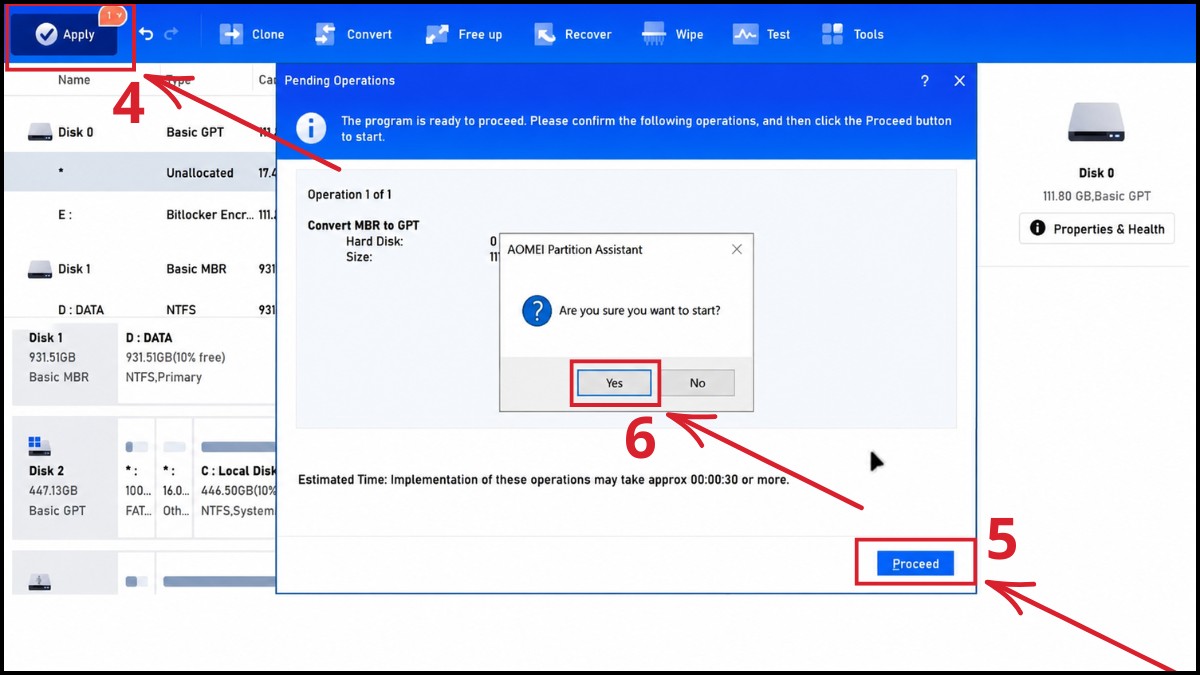Click No in the confirmation dialog

coord(697,383)
